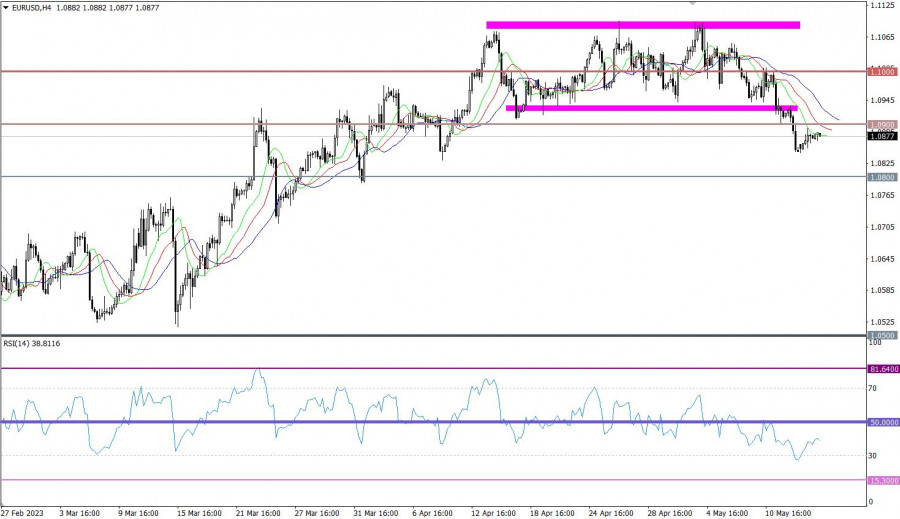Click the 27 Mar 16:00 time label
The width and height of the screenshot is (900, 519).
(317, 513)
